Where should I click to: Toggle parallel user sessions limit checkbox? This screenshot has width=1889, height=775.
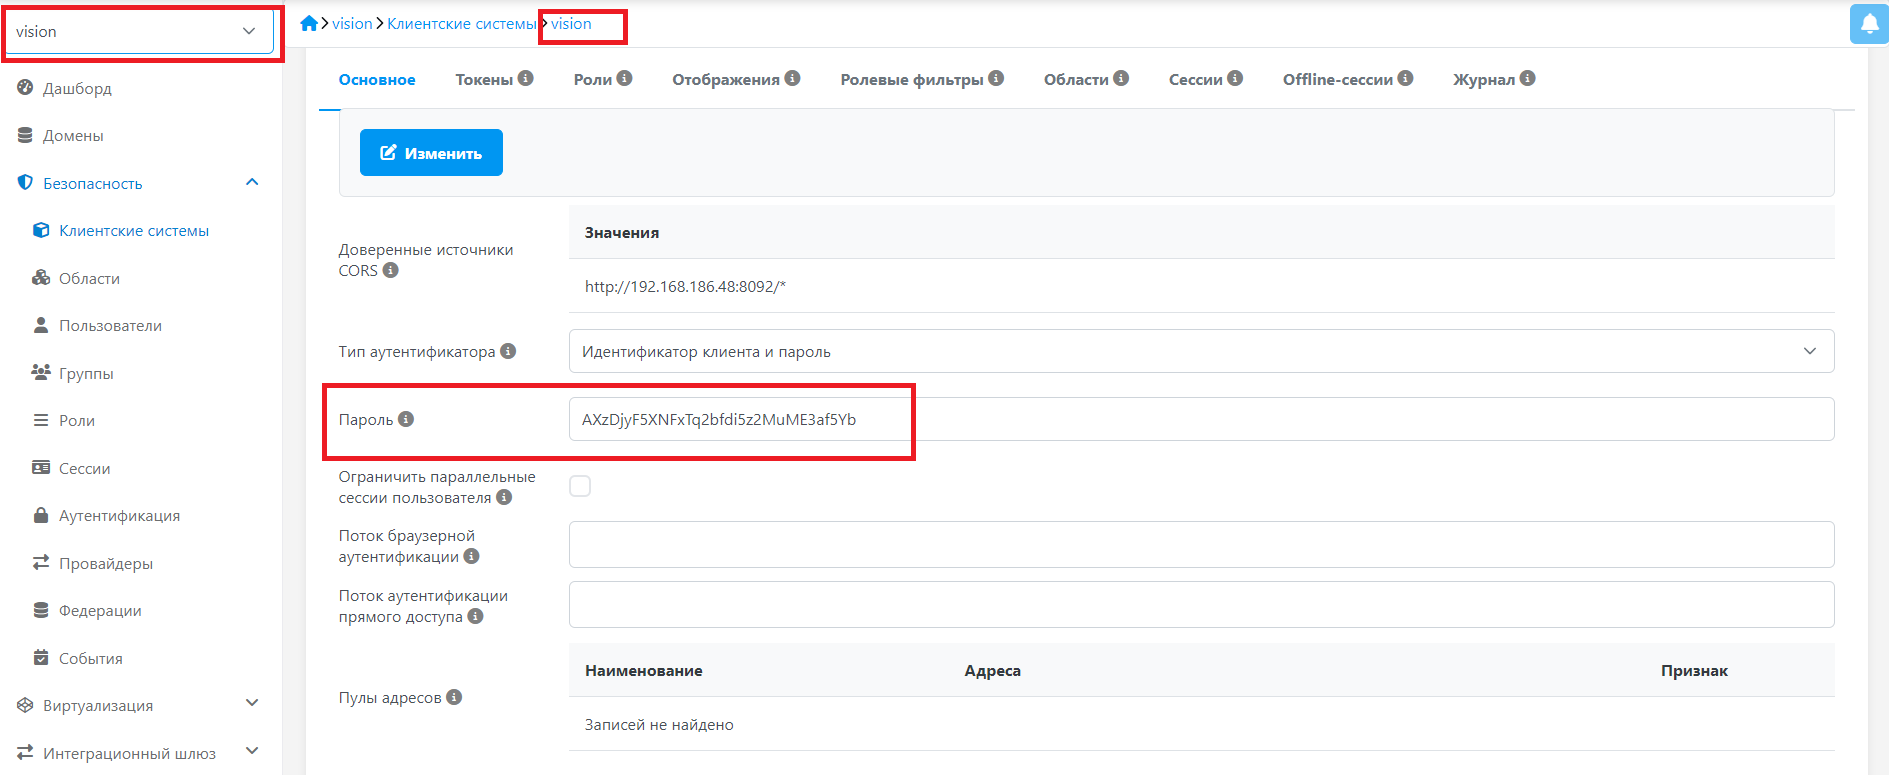click(x=580, y=486)
